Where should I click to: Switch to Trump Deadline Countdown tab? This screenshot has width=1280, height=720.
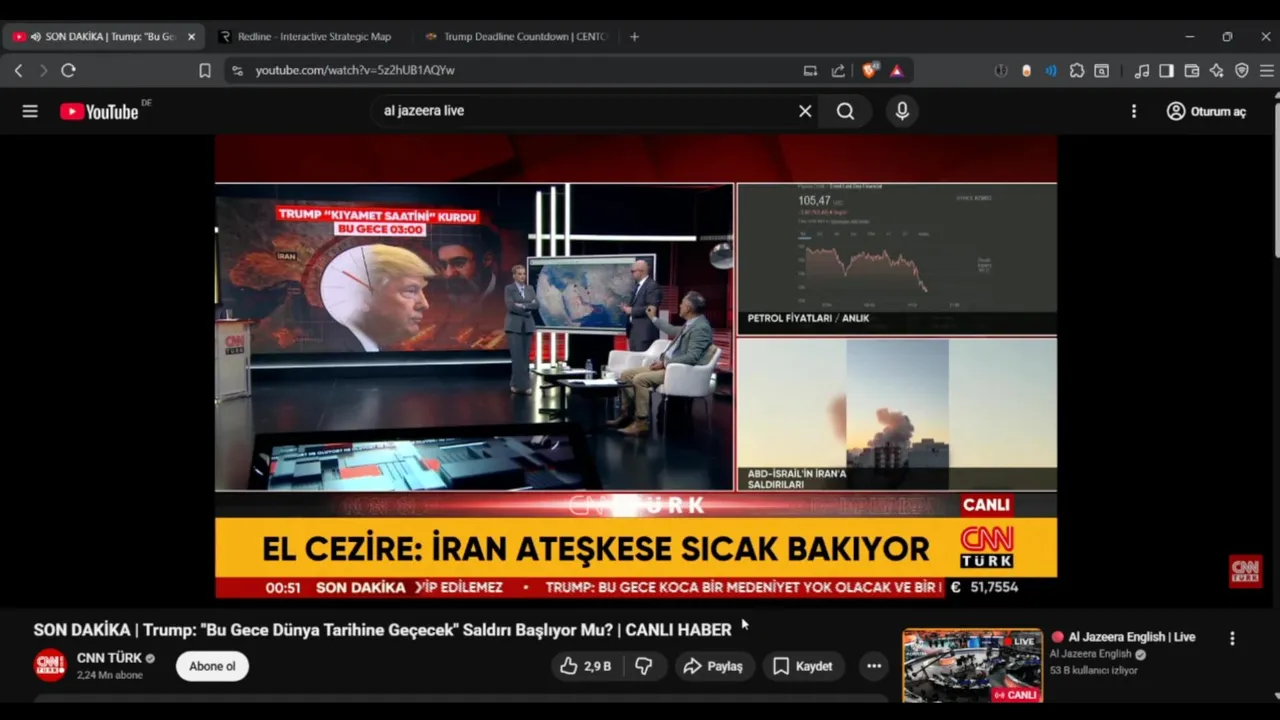point(515,36)
